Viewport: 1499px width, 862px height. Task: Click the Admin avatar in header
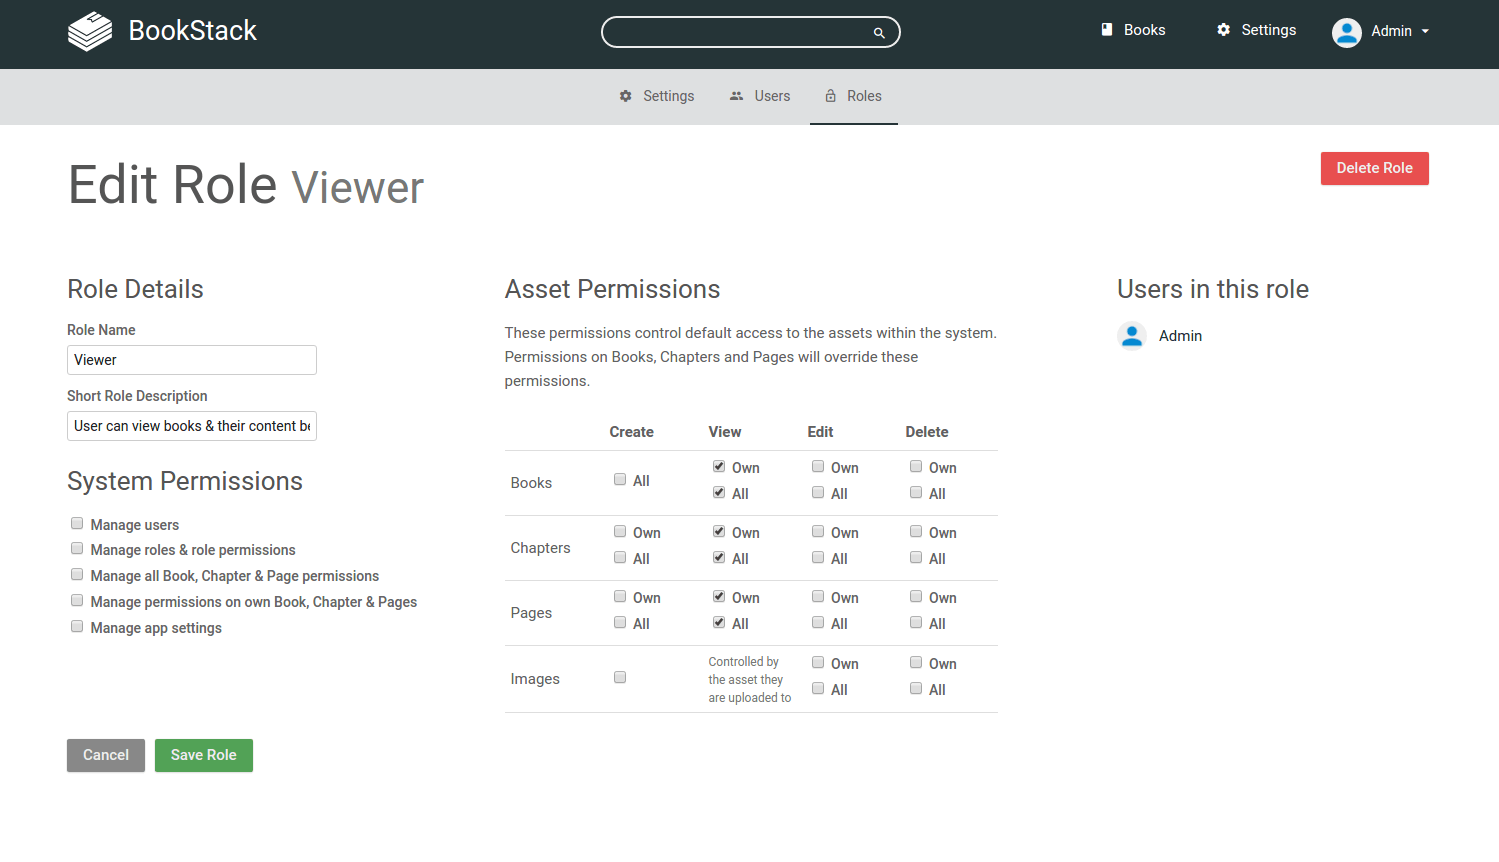tap(1347, 32)
